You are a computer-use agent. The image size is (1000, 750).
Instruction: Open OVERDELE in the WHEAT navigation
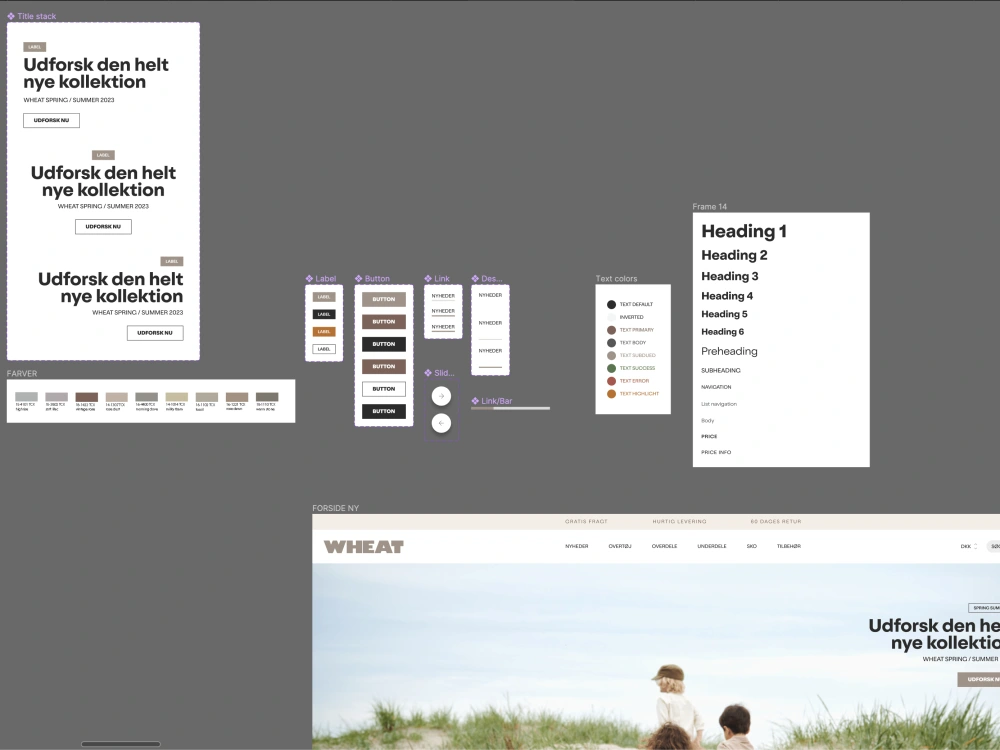click(665, 547)
